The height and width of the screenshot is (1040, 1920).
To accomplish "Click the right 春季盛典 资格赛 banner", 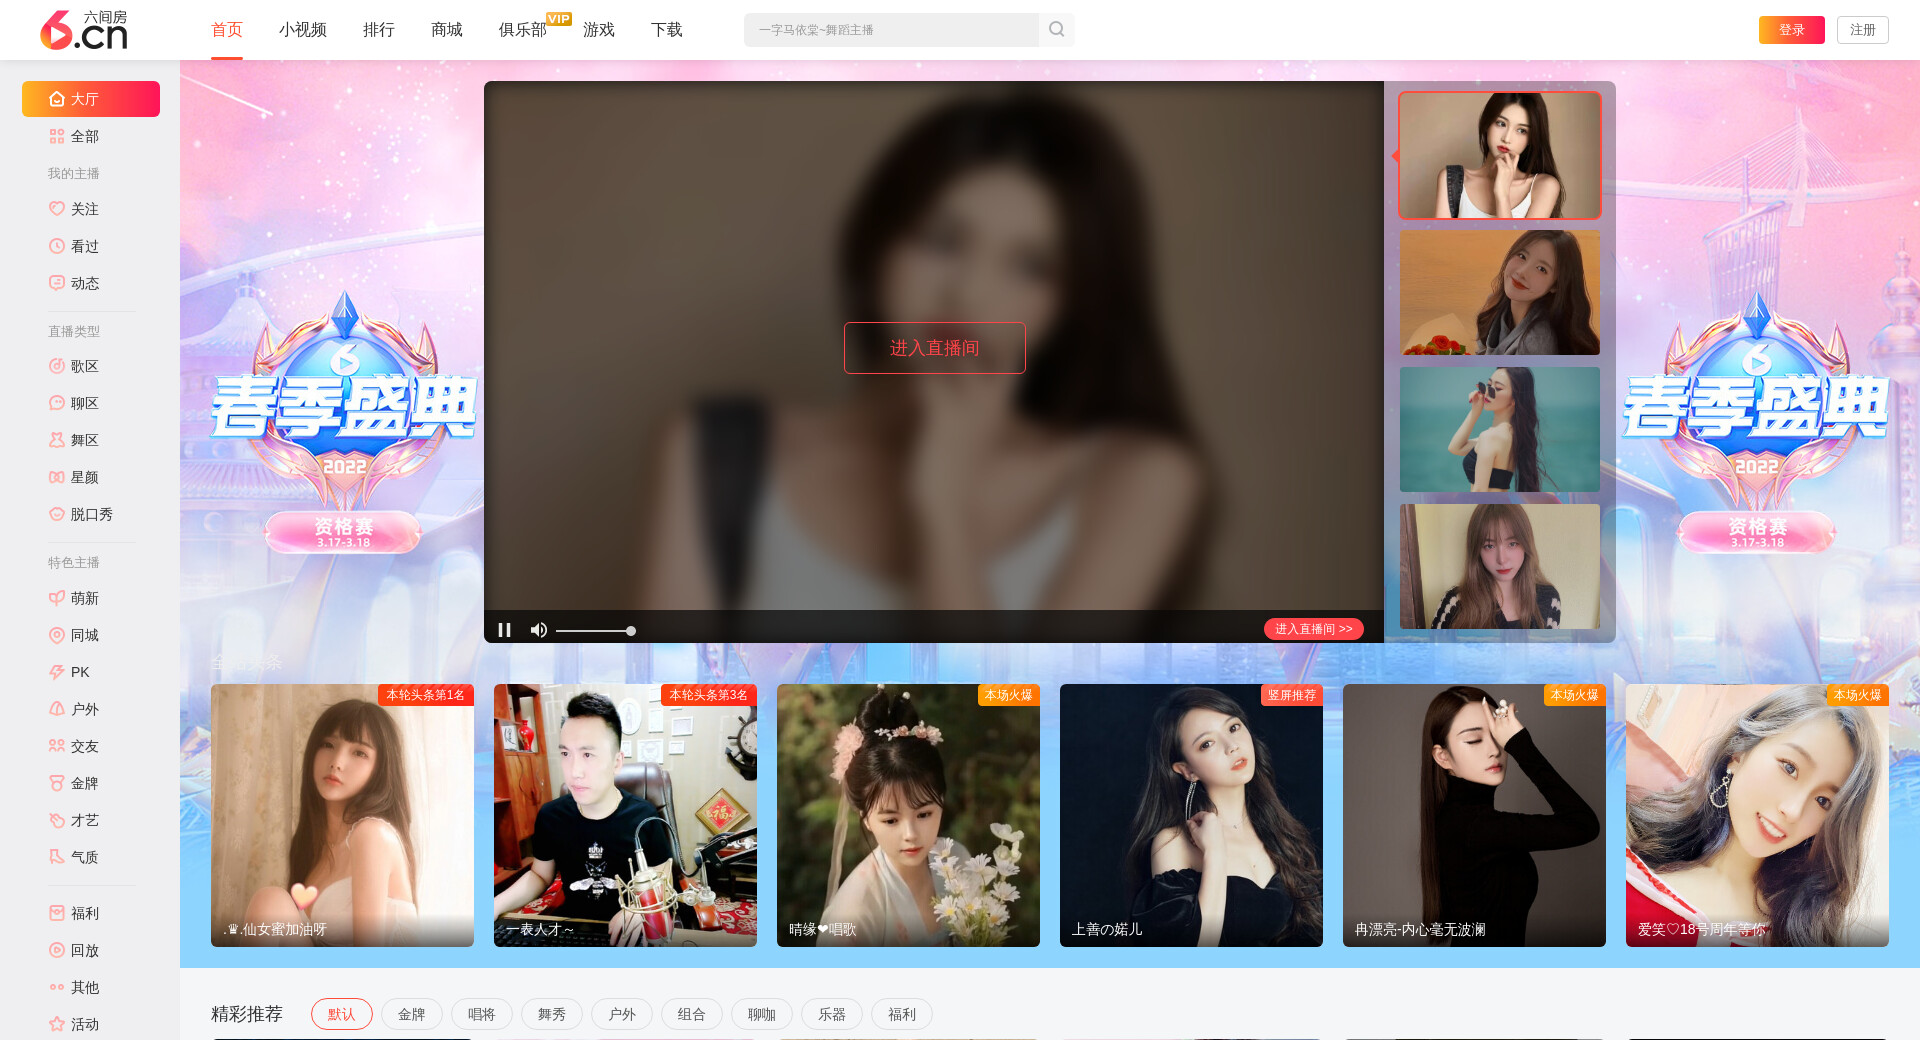I will [x=1756, y=422].
